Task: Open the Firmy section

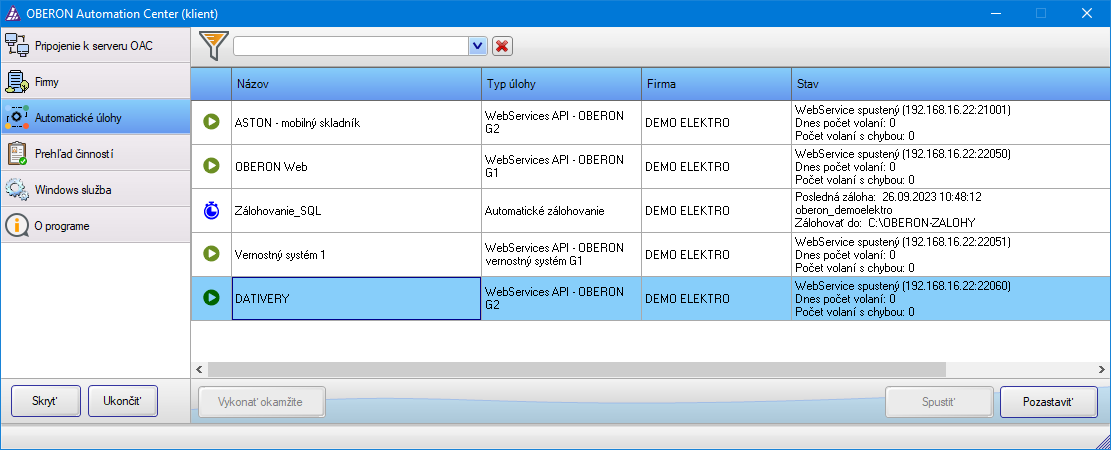Action: (96, 81)
